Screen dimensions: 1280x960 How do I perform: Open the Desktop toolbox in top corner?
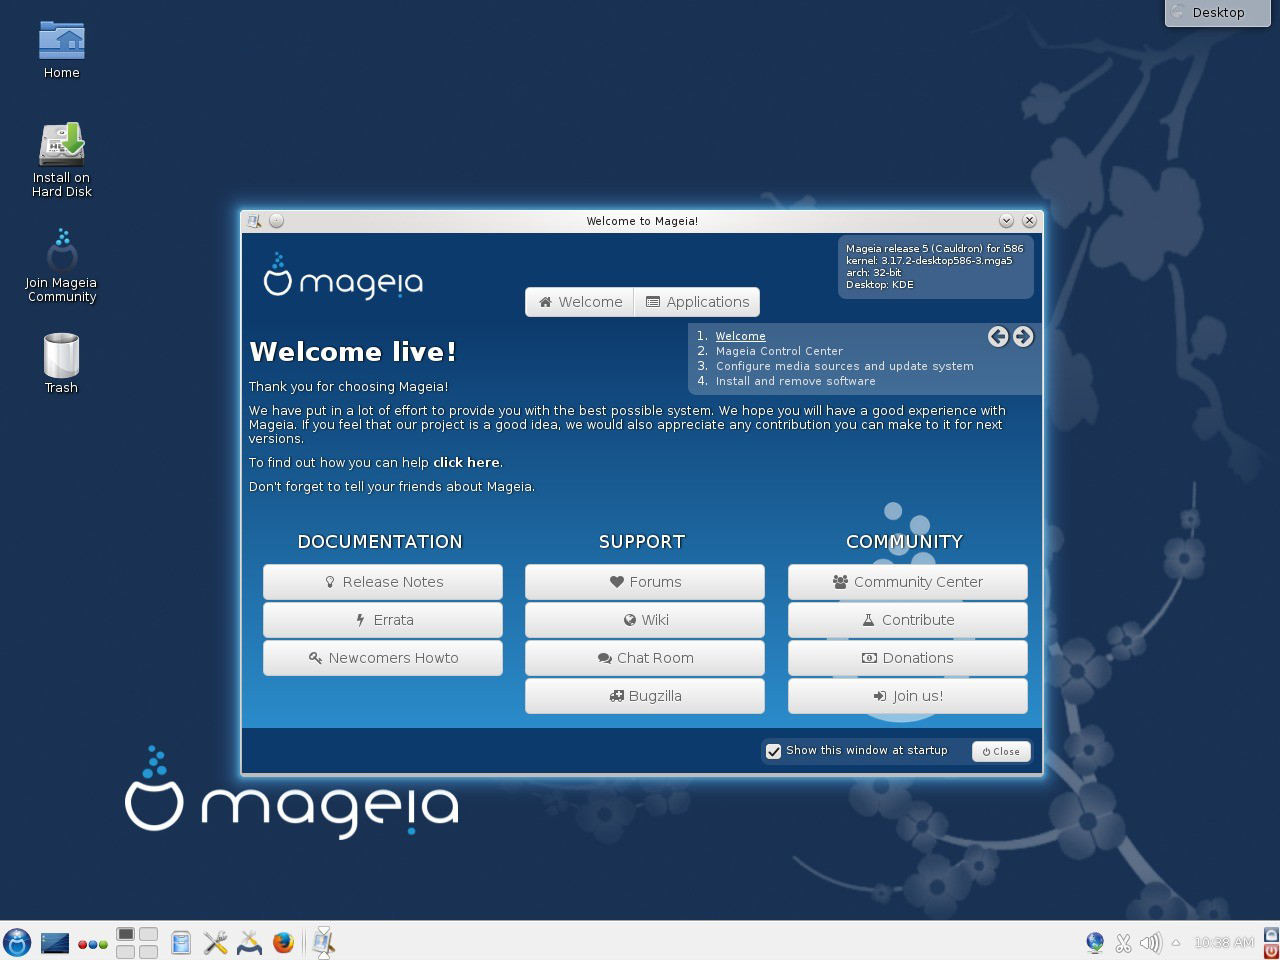click(1217, 13)
